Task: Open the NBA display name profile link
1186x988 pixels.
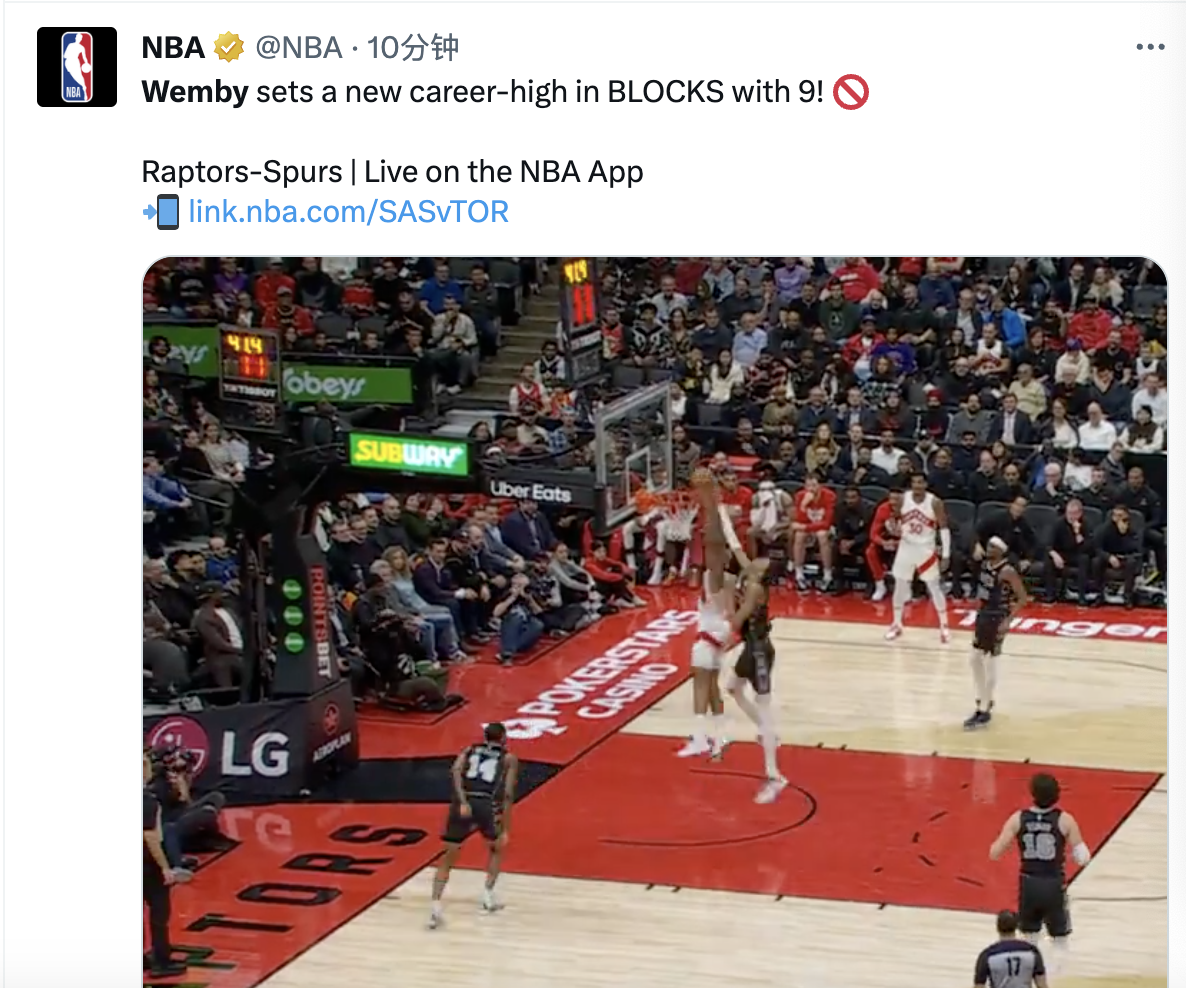Action: tap(173, 48)
